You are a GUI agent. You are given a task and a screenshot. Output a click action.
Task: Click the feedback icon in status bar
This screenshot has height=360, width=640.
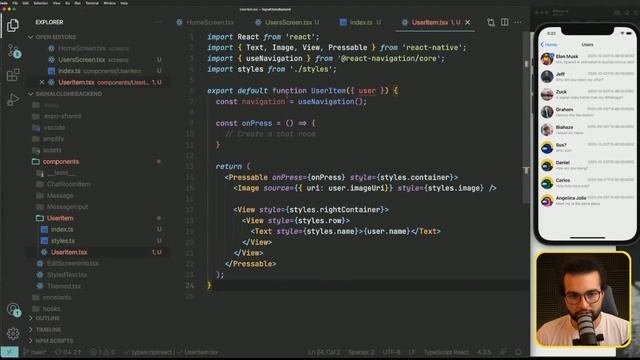(x=503, y=352)
